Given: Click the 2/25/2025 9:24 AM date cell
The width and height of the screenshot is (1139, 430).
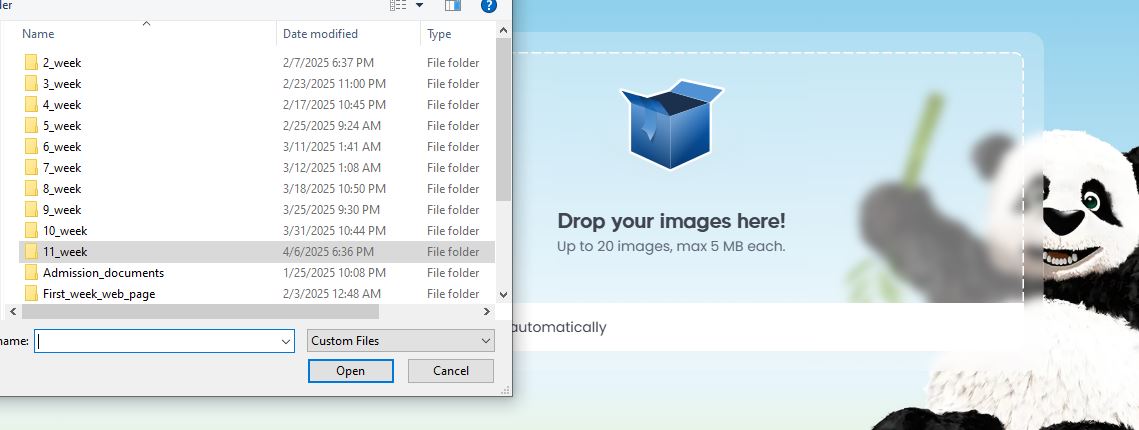Looking at the screenshot, I should coord(331,126).
